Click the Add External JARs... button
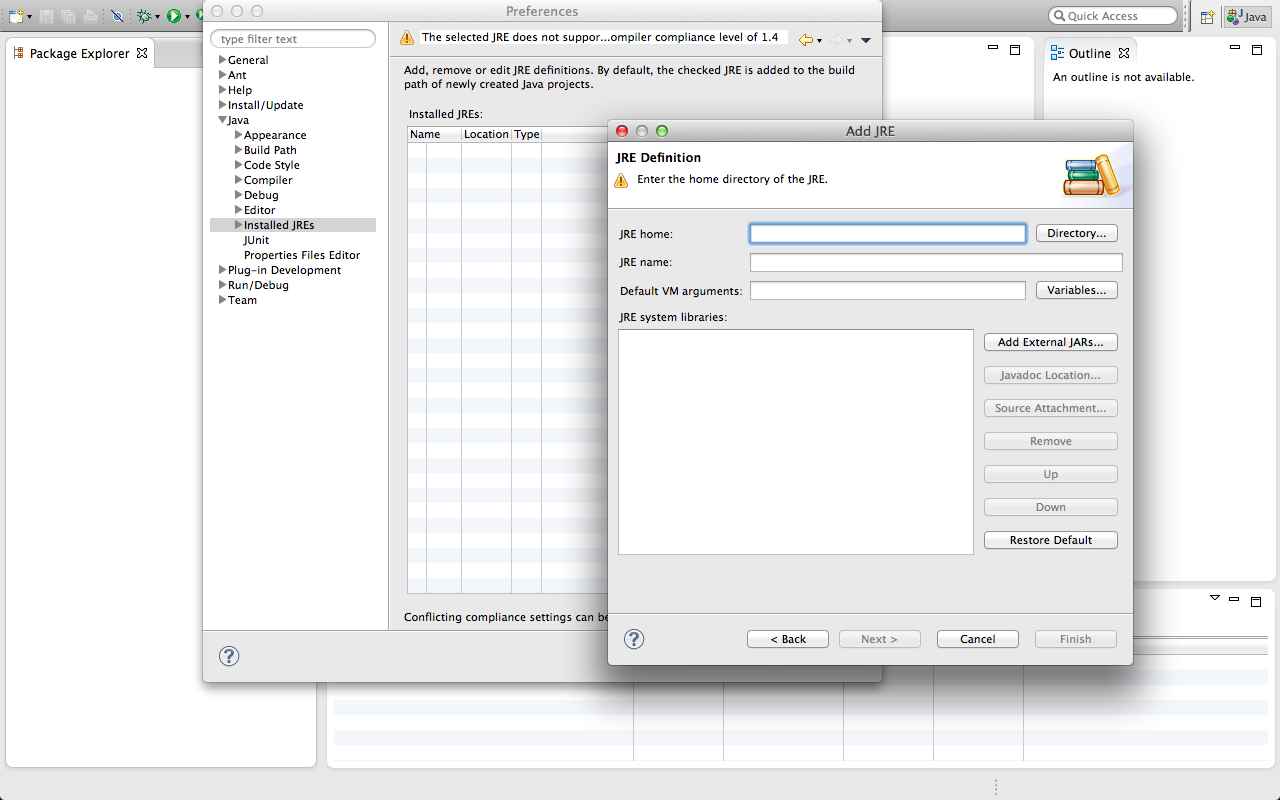1280x800 pixels. pyautogui.click(x=1050, y=342)
